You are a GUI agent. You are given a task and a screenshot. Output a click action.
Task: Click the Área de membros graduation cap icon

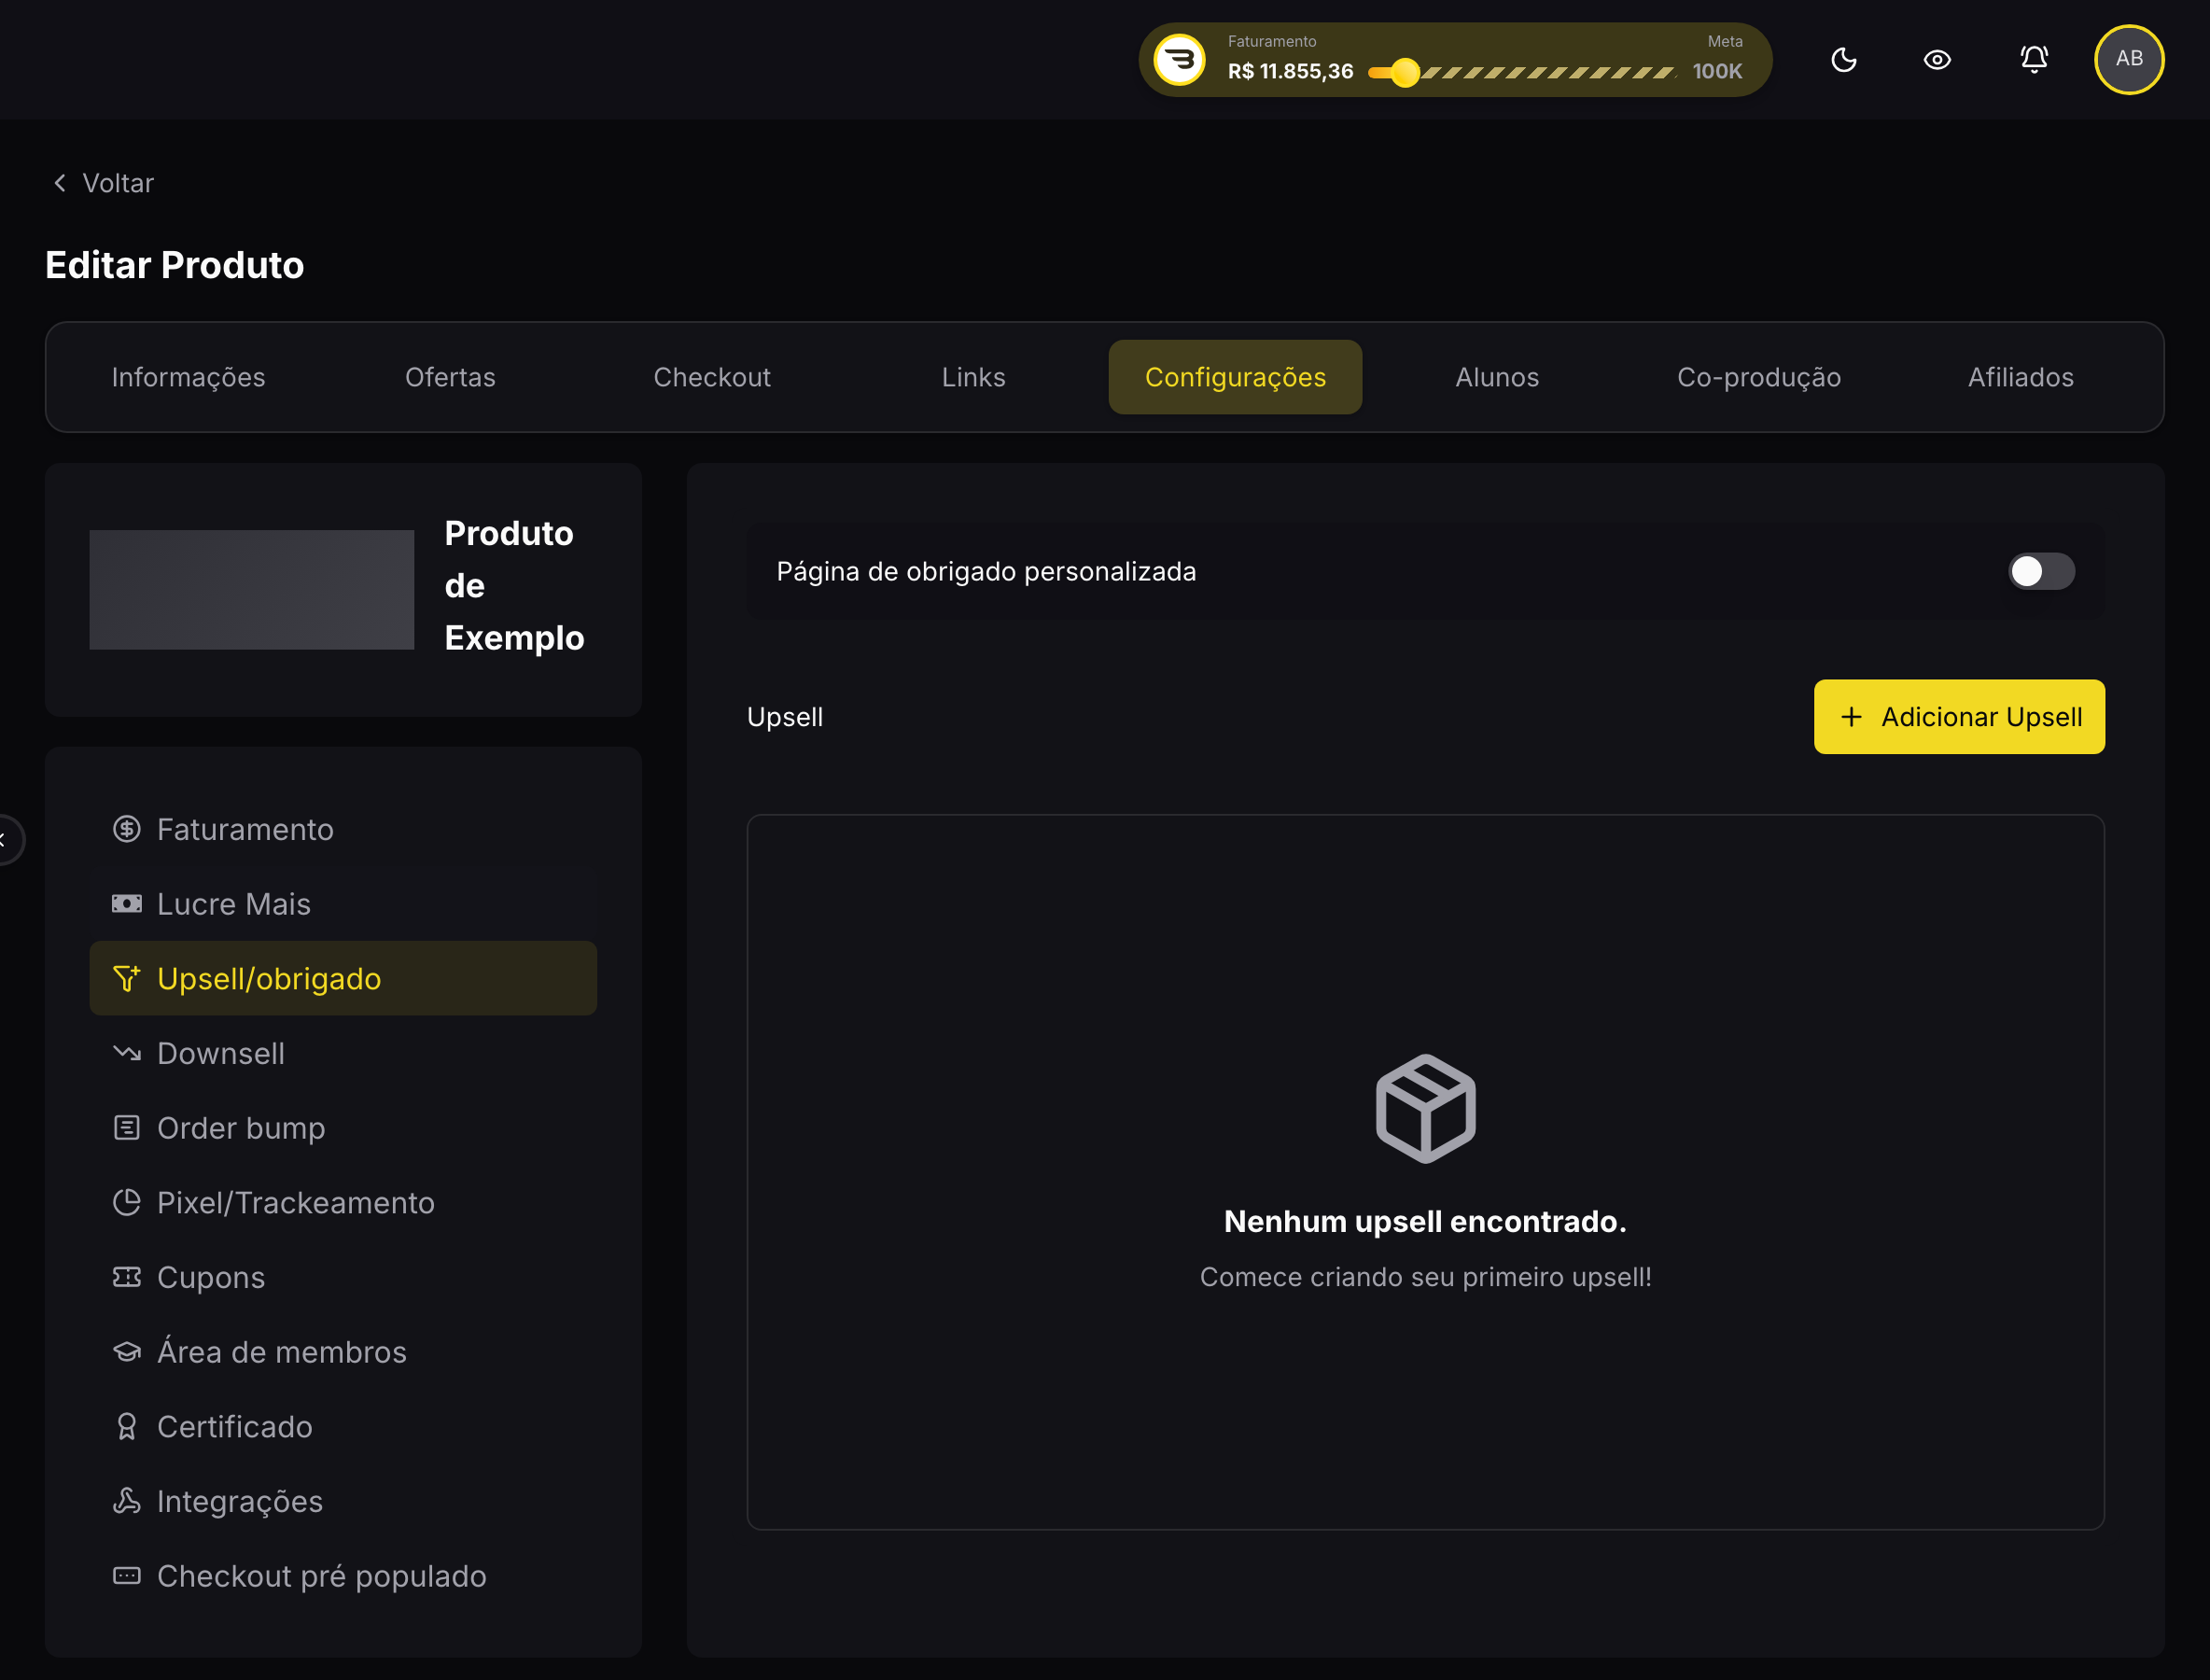(x=127, y=1352)
